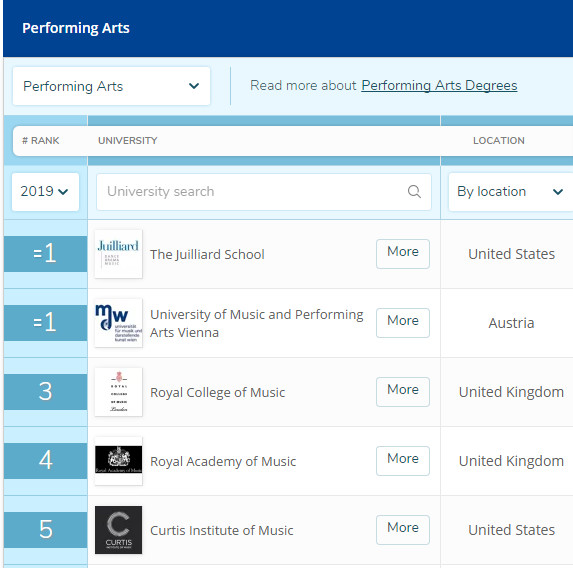
Task: Click More for The Juilliard School
Action: 403,254
